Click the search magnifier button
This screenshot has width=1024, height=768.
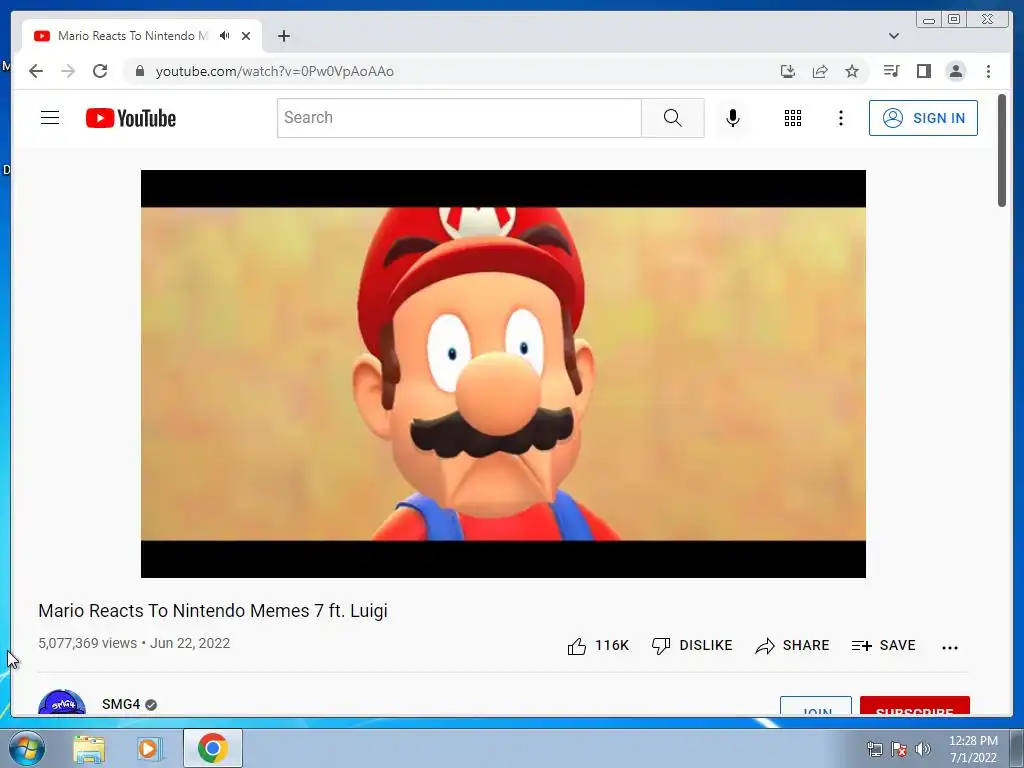tap(673, 118)
